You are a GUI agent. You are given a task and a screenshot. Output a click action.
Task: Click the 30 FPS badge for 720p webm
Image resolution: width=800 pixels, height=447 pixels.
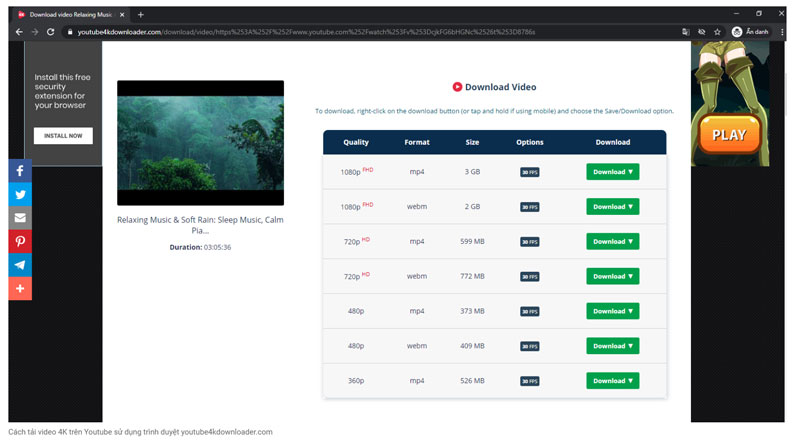(530, 277)
